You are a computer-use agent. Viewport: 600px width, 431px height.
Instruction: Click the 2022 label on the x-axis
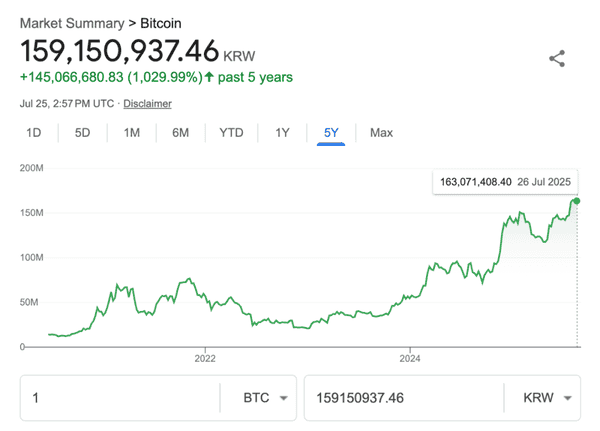pos(205,357)
